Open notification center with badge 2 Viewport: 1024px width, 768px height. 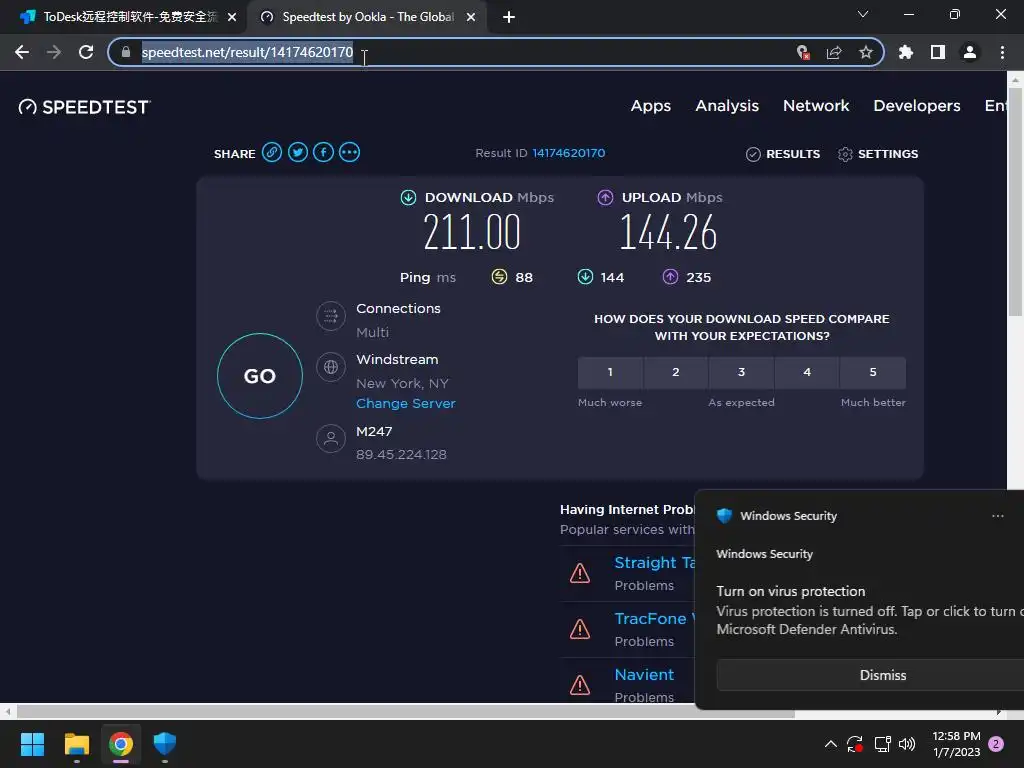tap(996, 744)
